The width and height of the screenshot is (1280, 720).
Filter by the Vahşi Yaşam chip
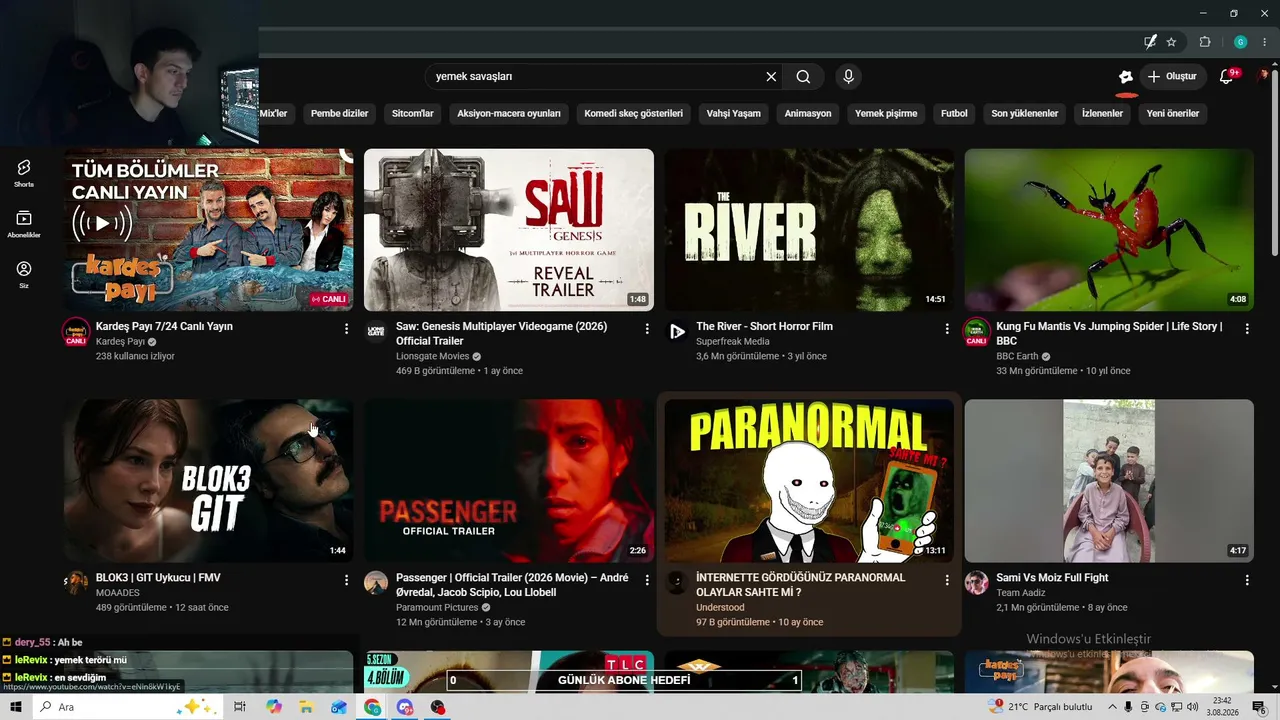tap(733, 114)
